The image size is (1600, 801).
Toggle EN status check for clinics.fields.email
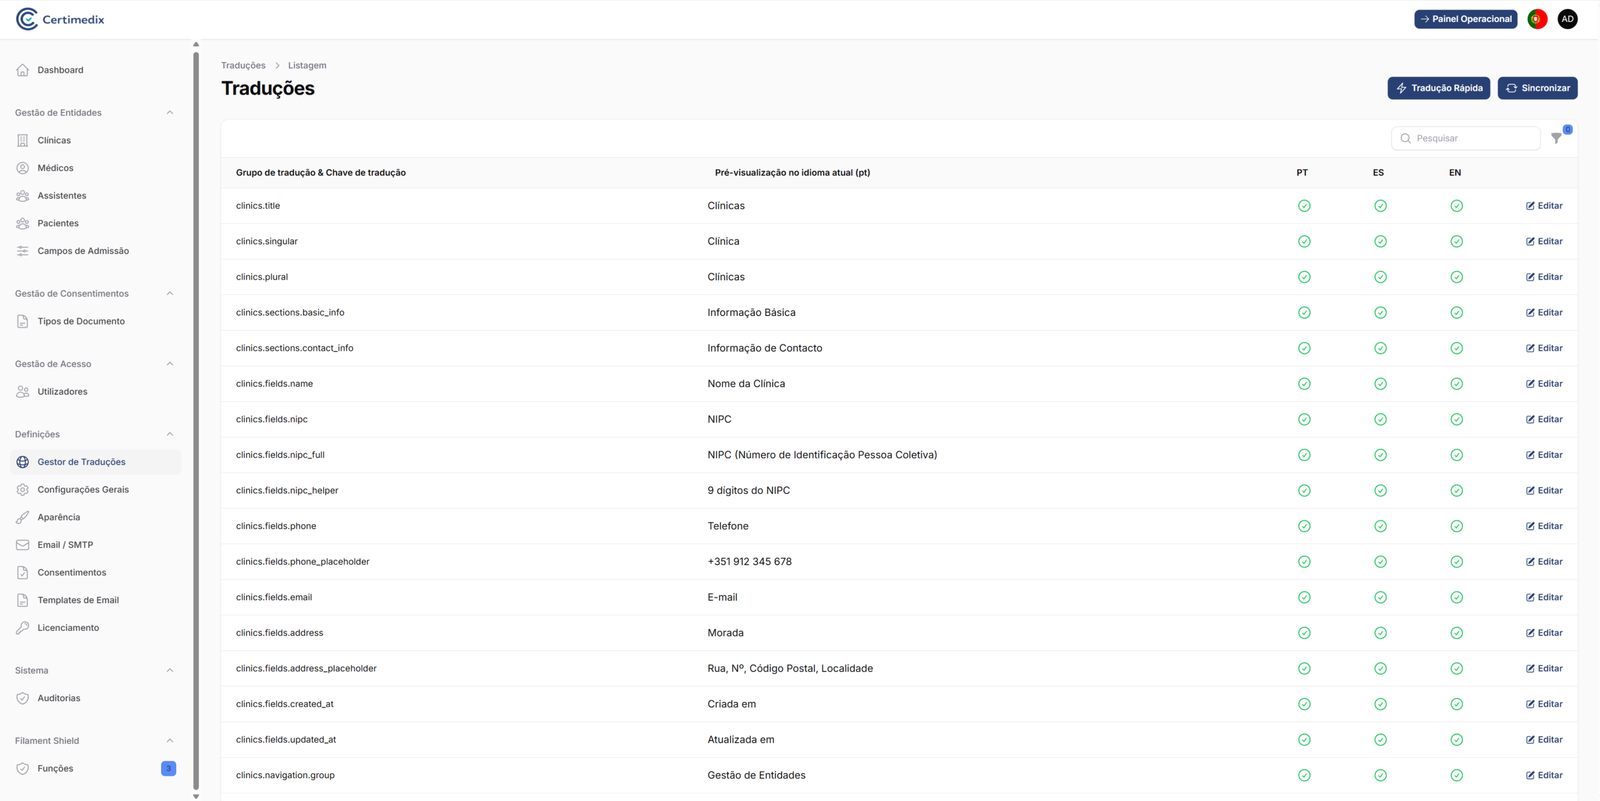[x=1456, y=598]
